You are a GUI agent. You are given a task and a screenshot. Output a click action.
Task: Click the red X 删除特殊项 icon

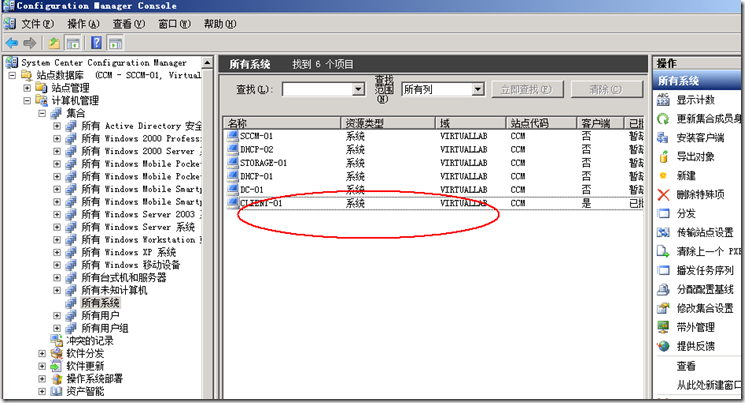coord(663,194)
